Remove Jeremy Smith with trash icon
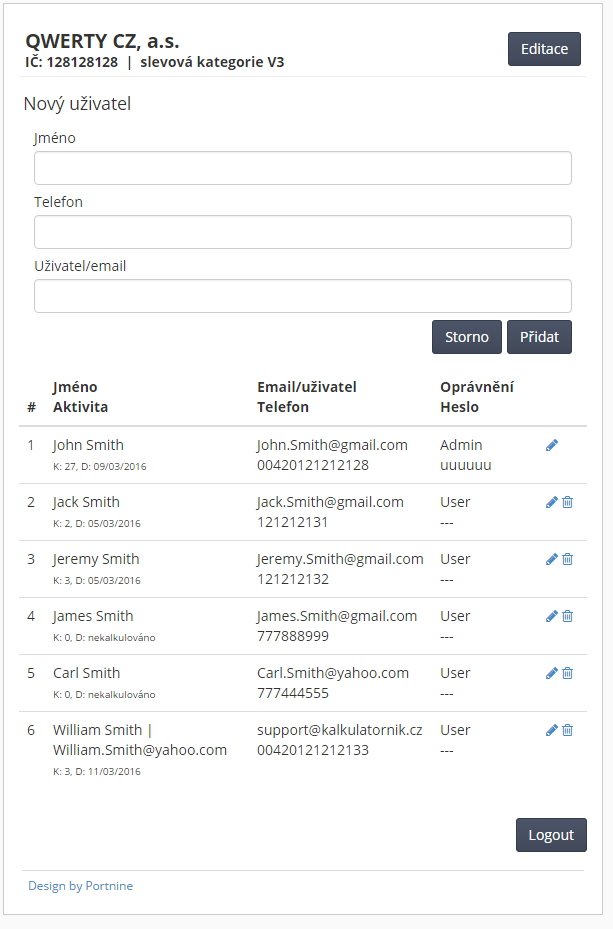This screenshot has height=929, width=613. [x=567, y=559]
